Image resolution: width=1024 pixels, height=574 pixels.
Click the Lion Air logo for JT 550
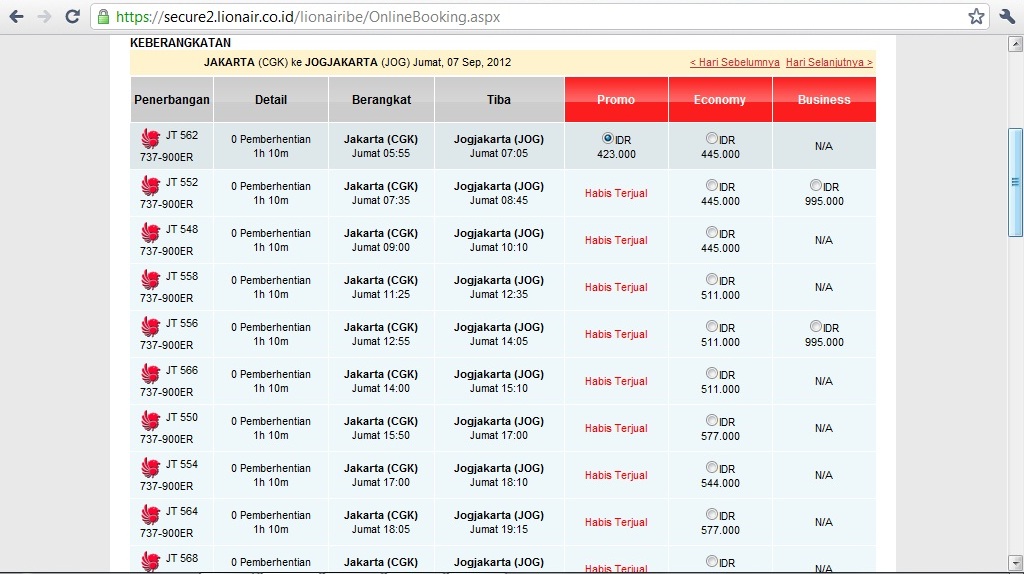point(150,421)
